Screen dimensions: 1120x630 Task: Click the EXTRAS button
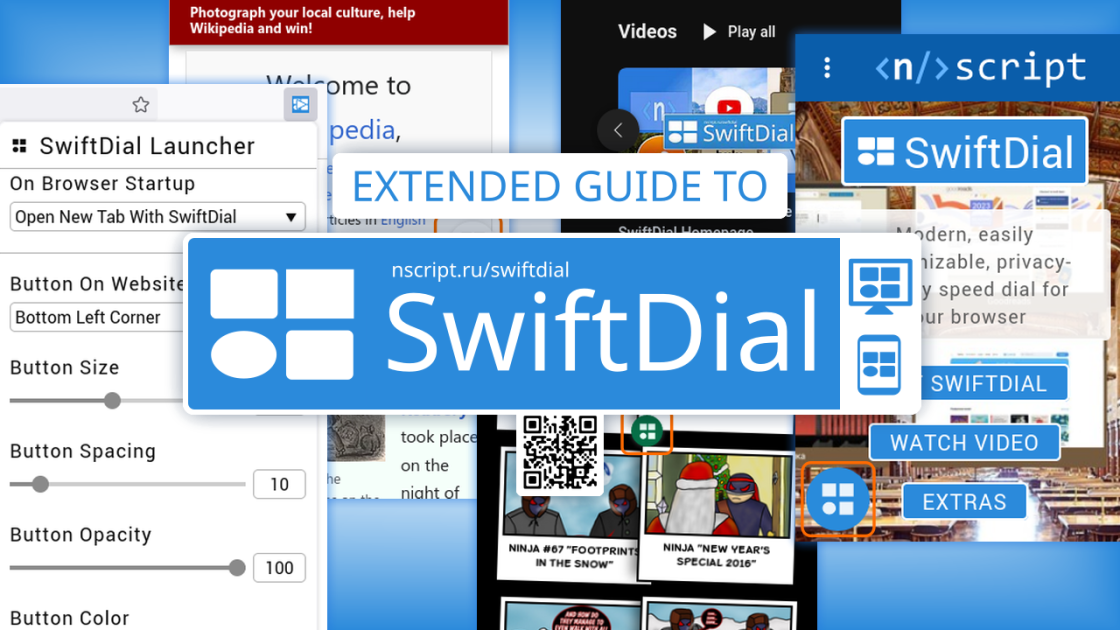(964, 502)
